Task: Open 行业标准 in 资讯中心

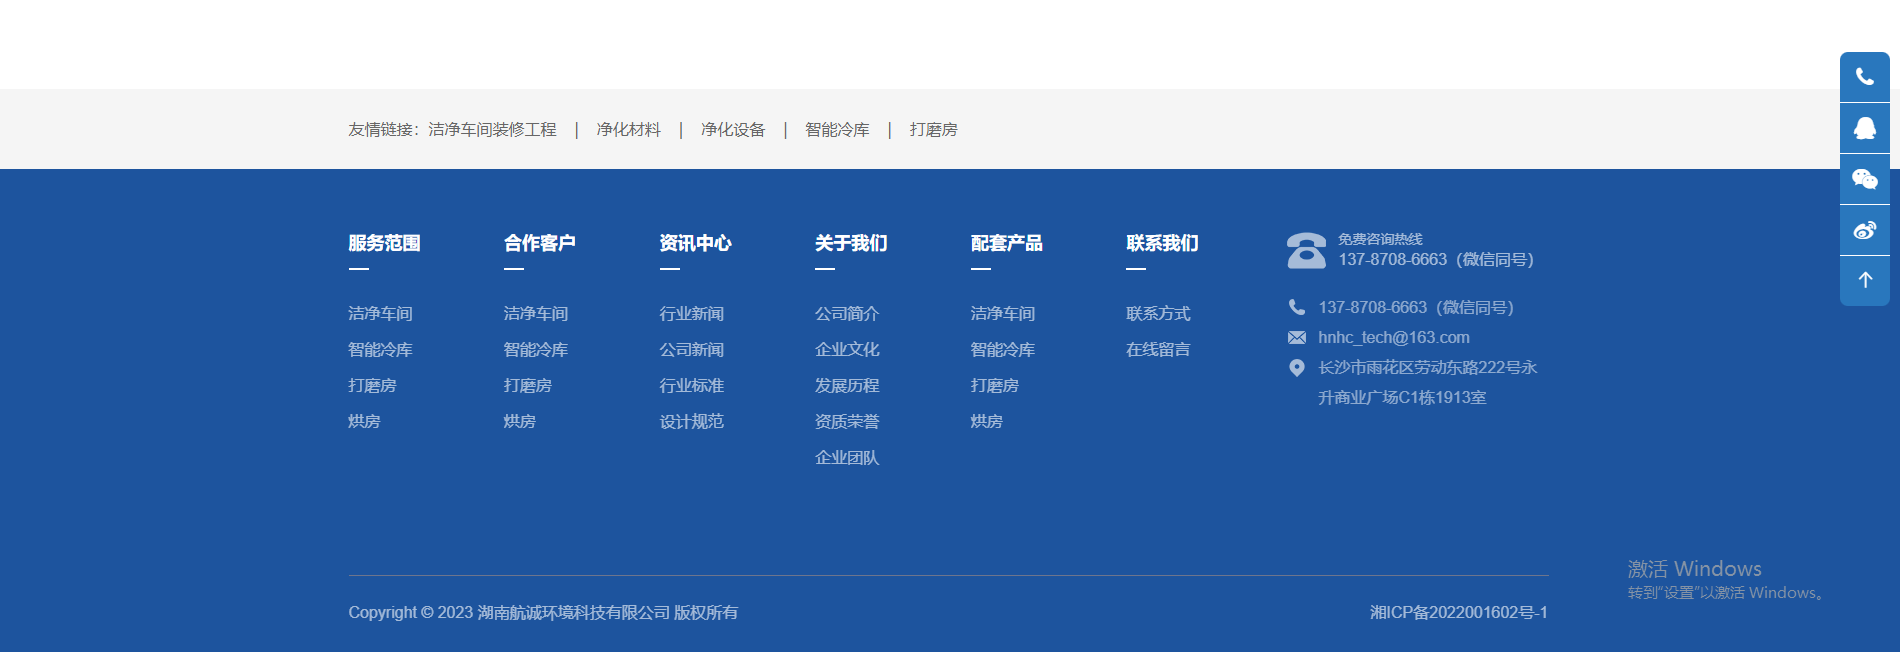Action: pos(691,386)
